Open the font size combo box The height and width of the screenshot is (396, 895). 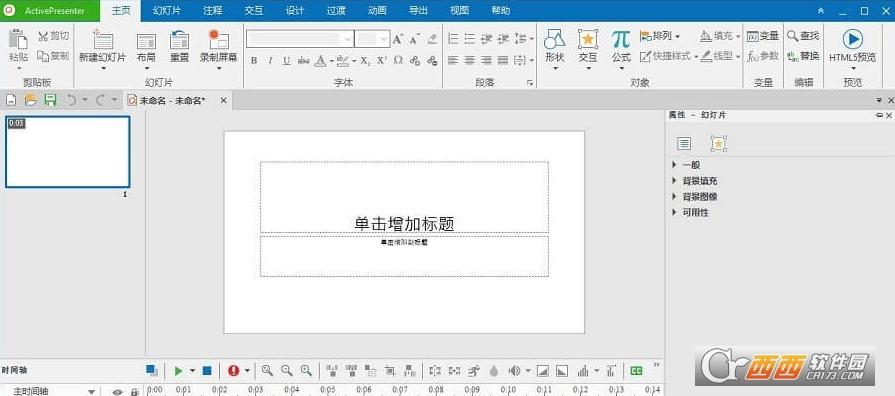coord(372,39)
